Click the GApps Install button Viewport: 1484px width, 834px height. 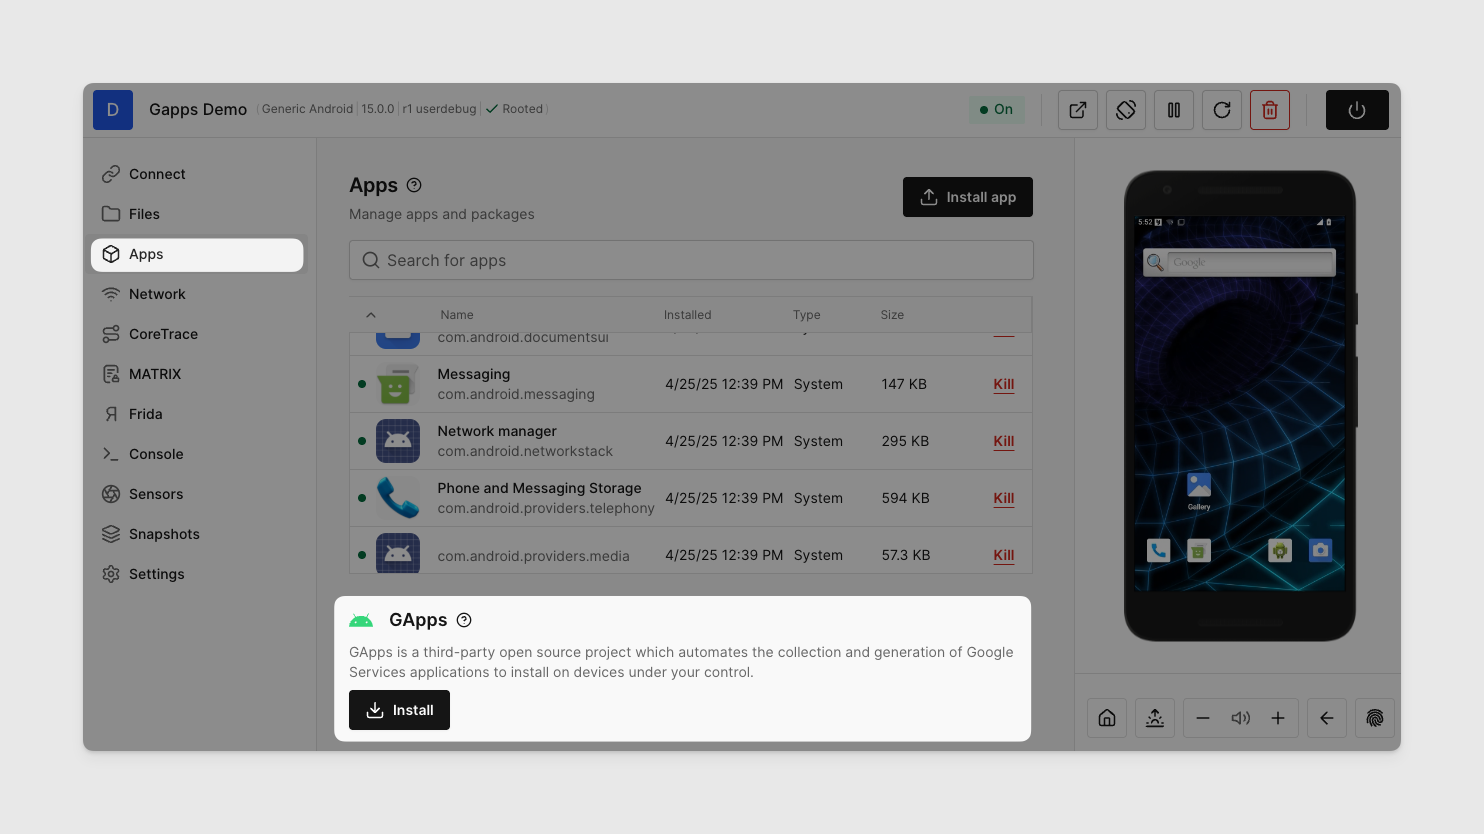[x=399, y=710]
